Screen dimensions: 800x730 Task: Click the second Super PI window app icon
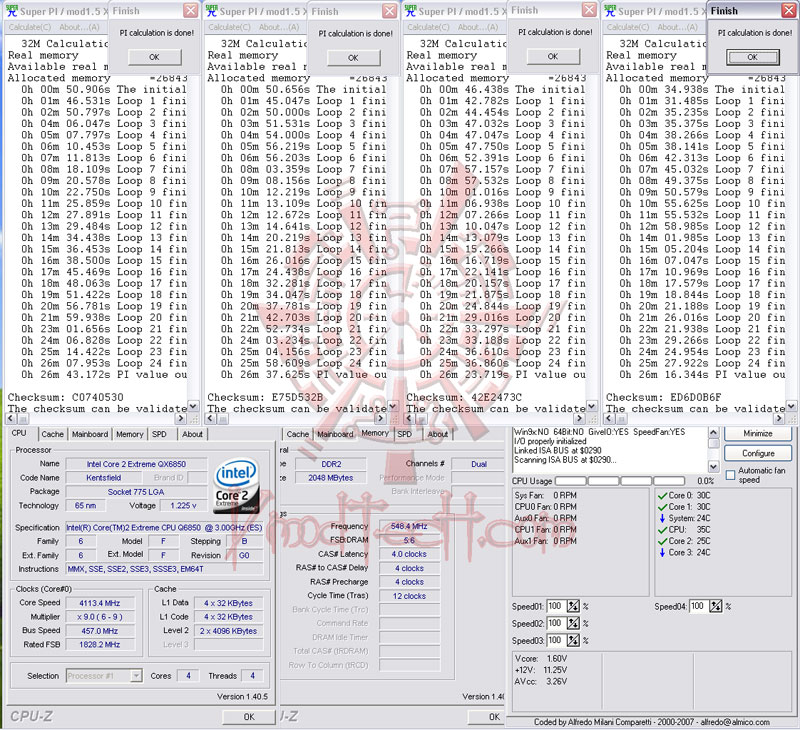[x=211, y=10]
